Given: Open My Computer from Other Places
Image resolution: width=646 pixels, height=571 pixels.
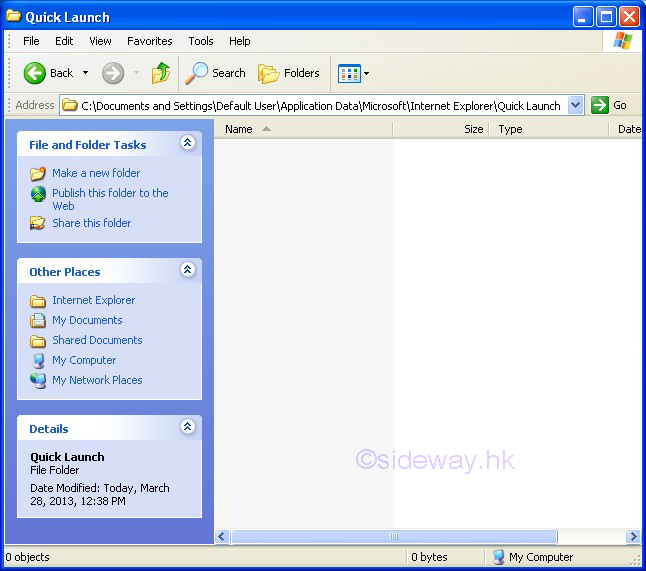Looking at the screenshot, I should [84, 360].
